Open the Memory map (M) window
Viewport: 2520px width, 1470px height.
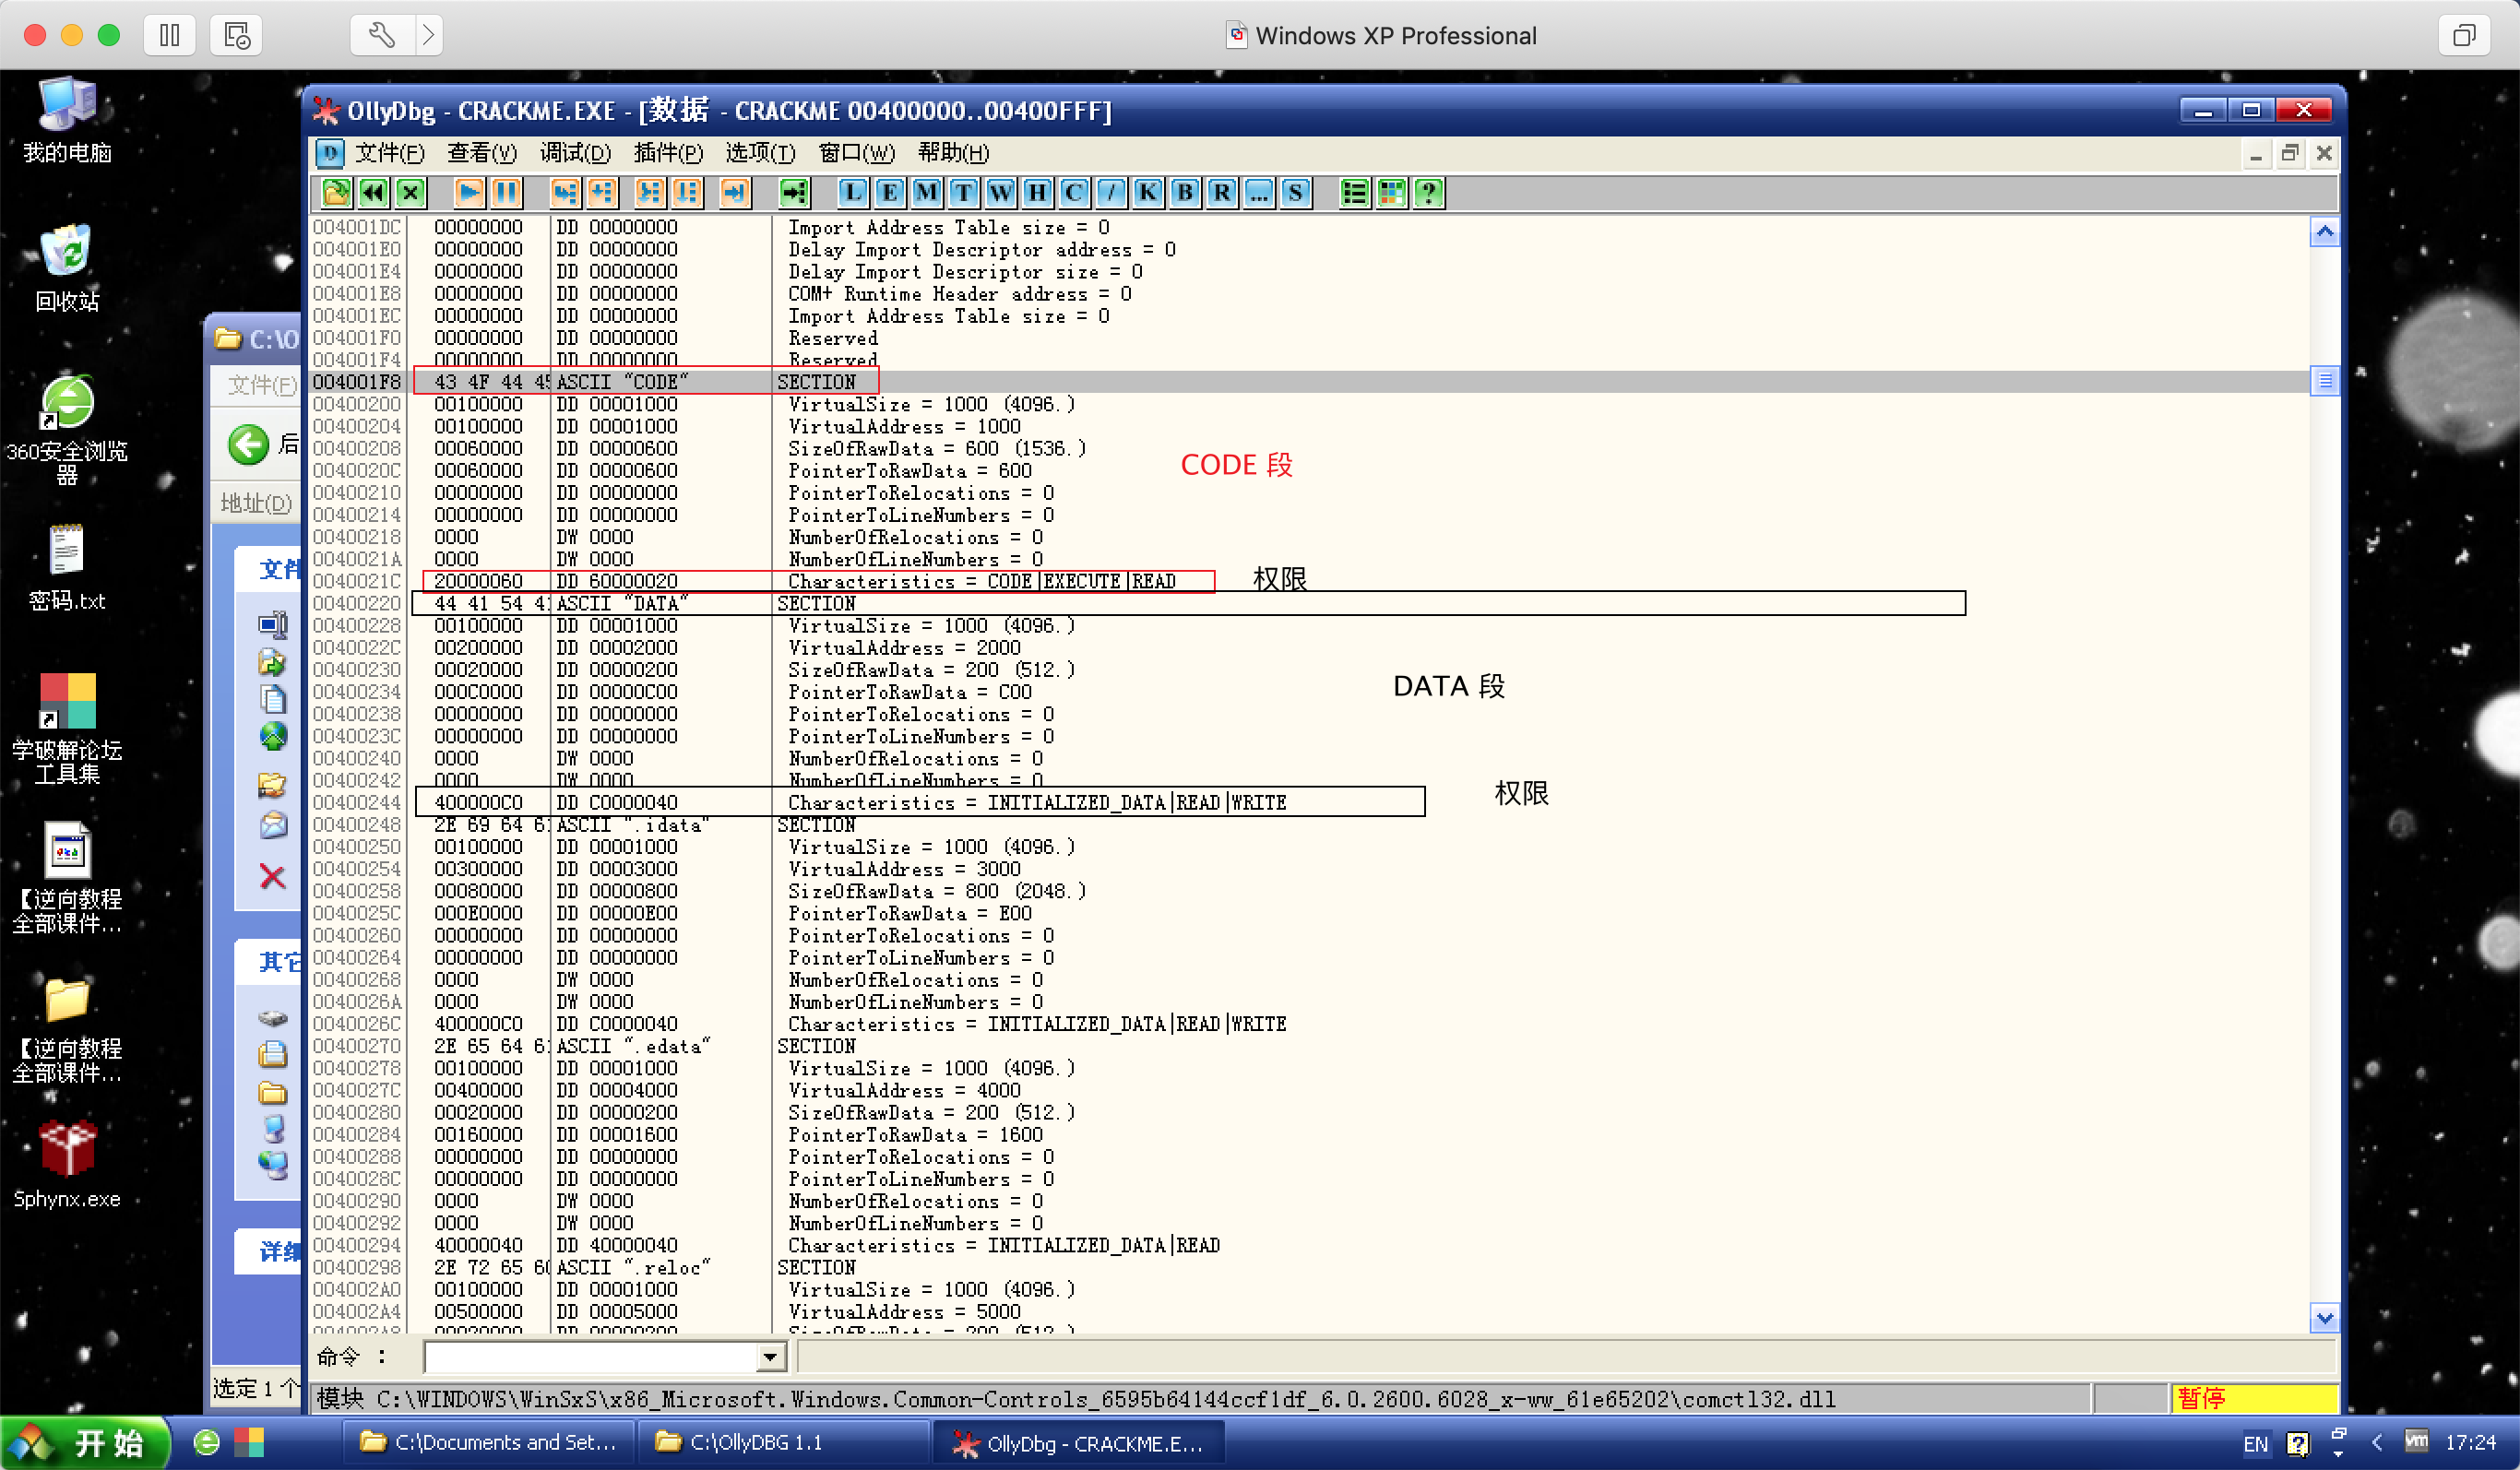point(926,192)
